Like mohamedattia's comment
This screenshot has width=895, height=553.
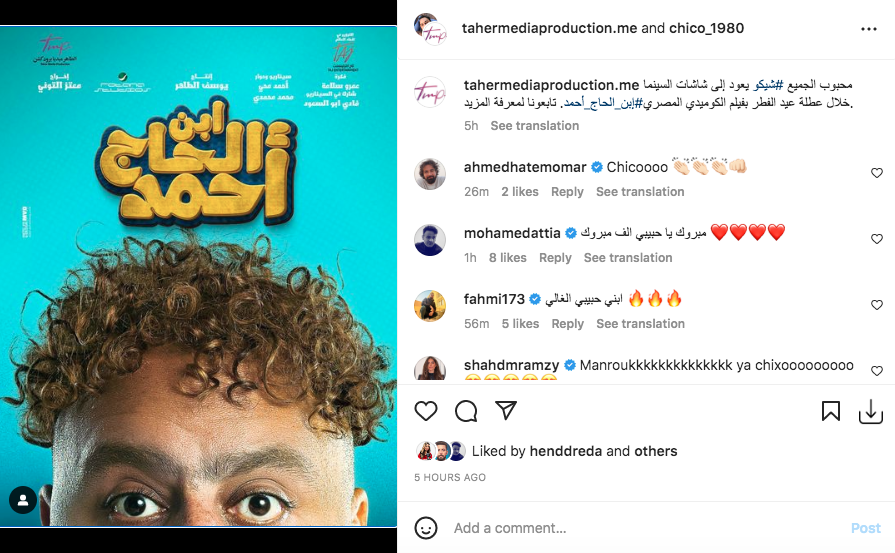pos(877,239)
